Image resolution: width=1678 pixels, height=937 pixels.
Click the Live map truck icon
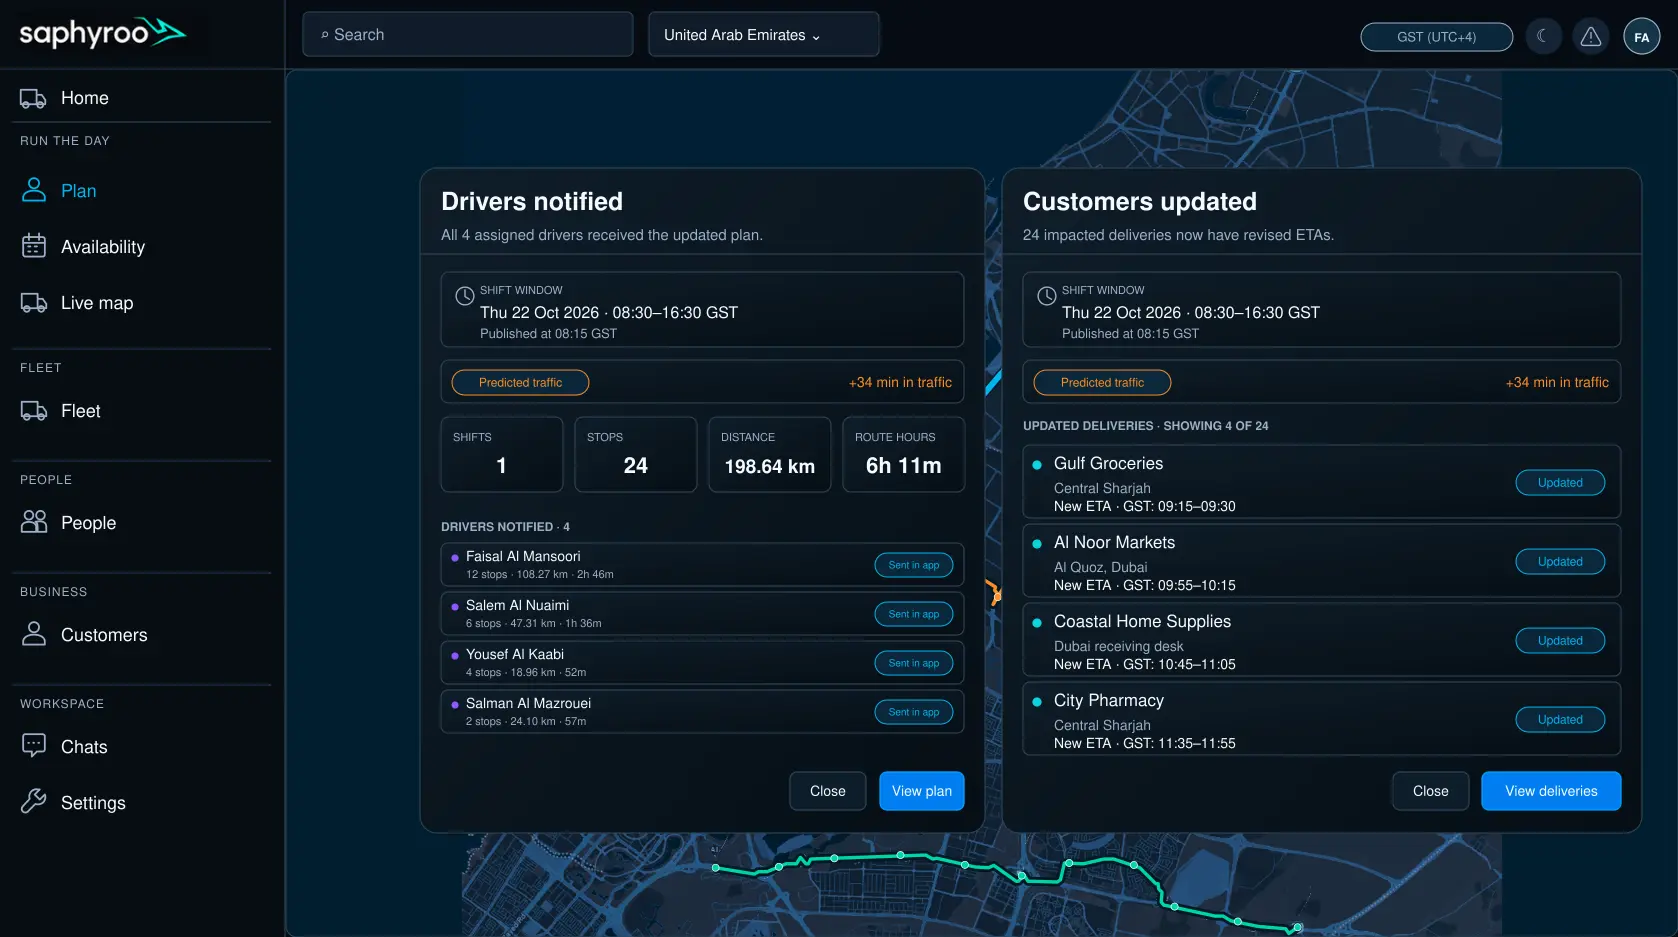tap(34, 302)
